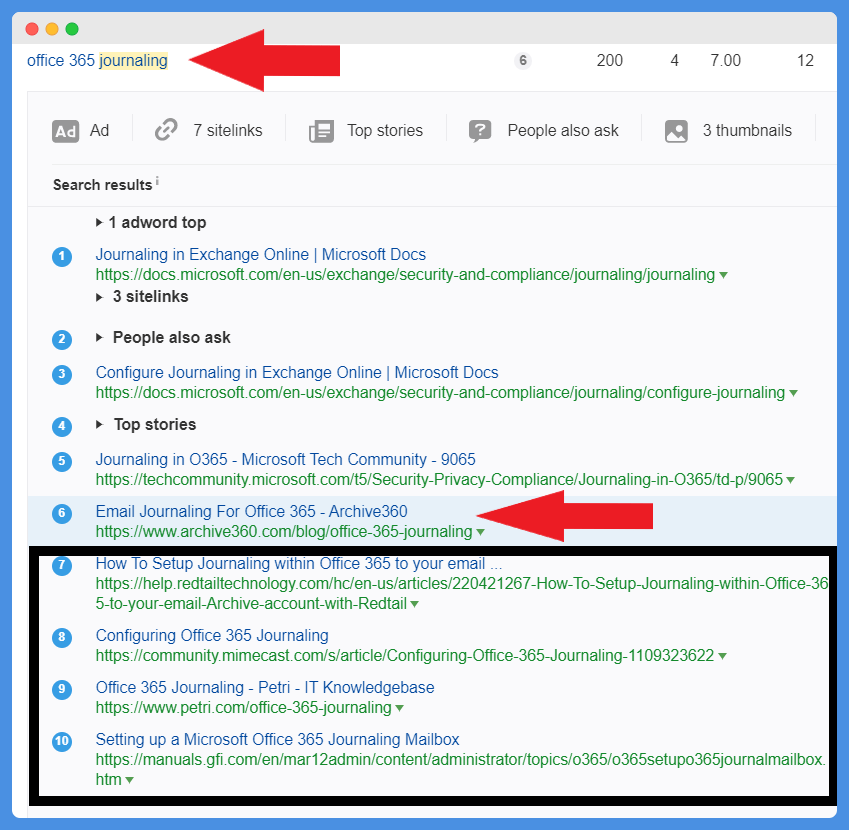Open Email Journaling For Office 365 title
Viewport: 849px width, 830px height.
point(252,511)
